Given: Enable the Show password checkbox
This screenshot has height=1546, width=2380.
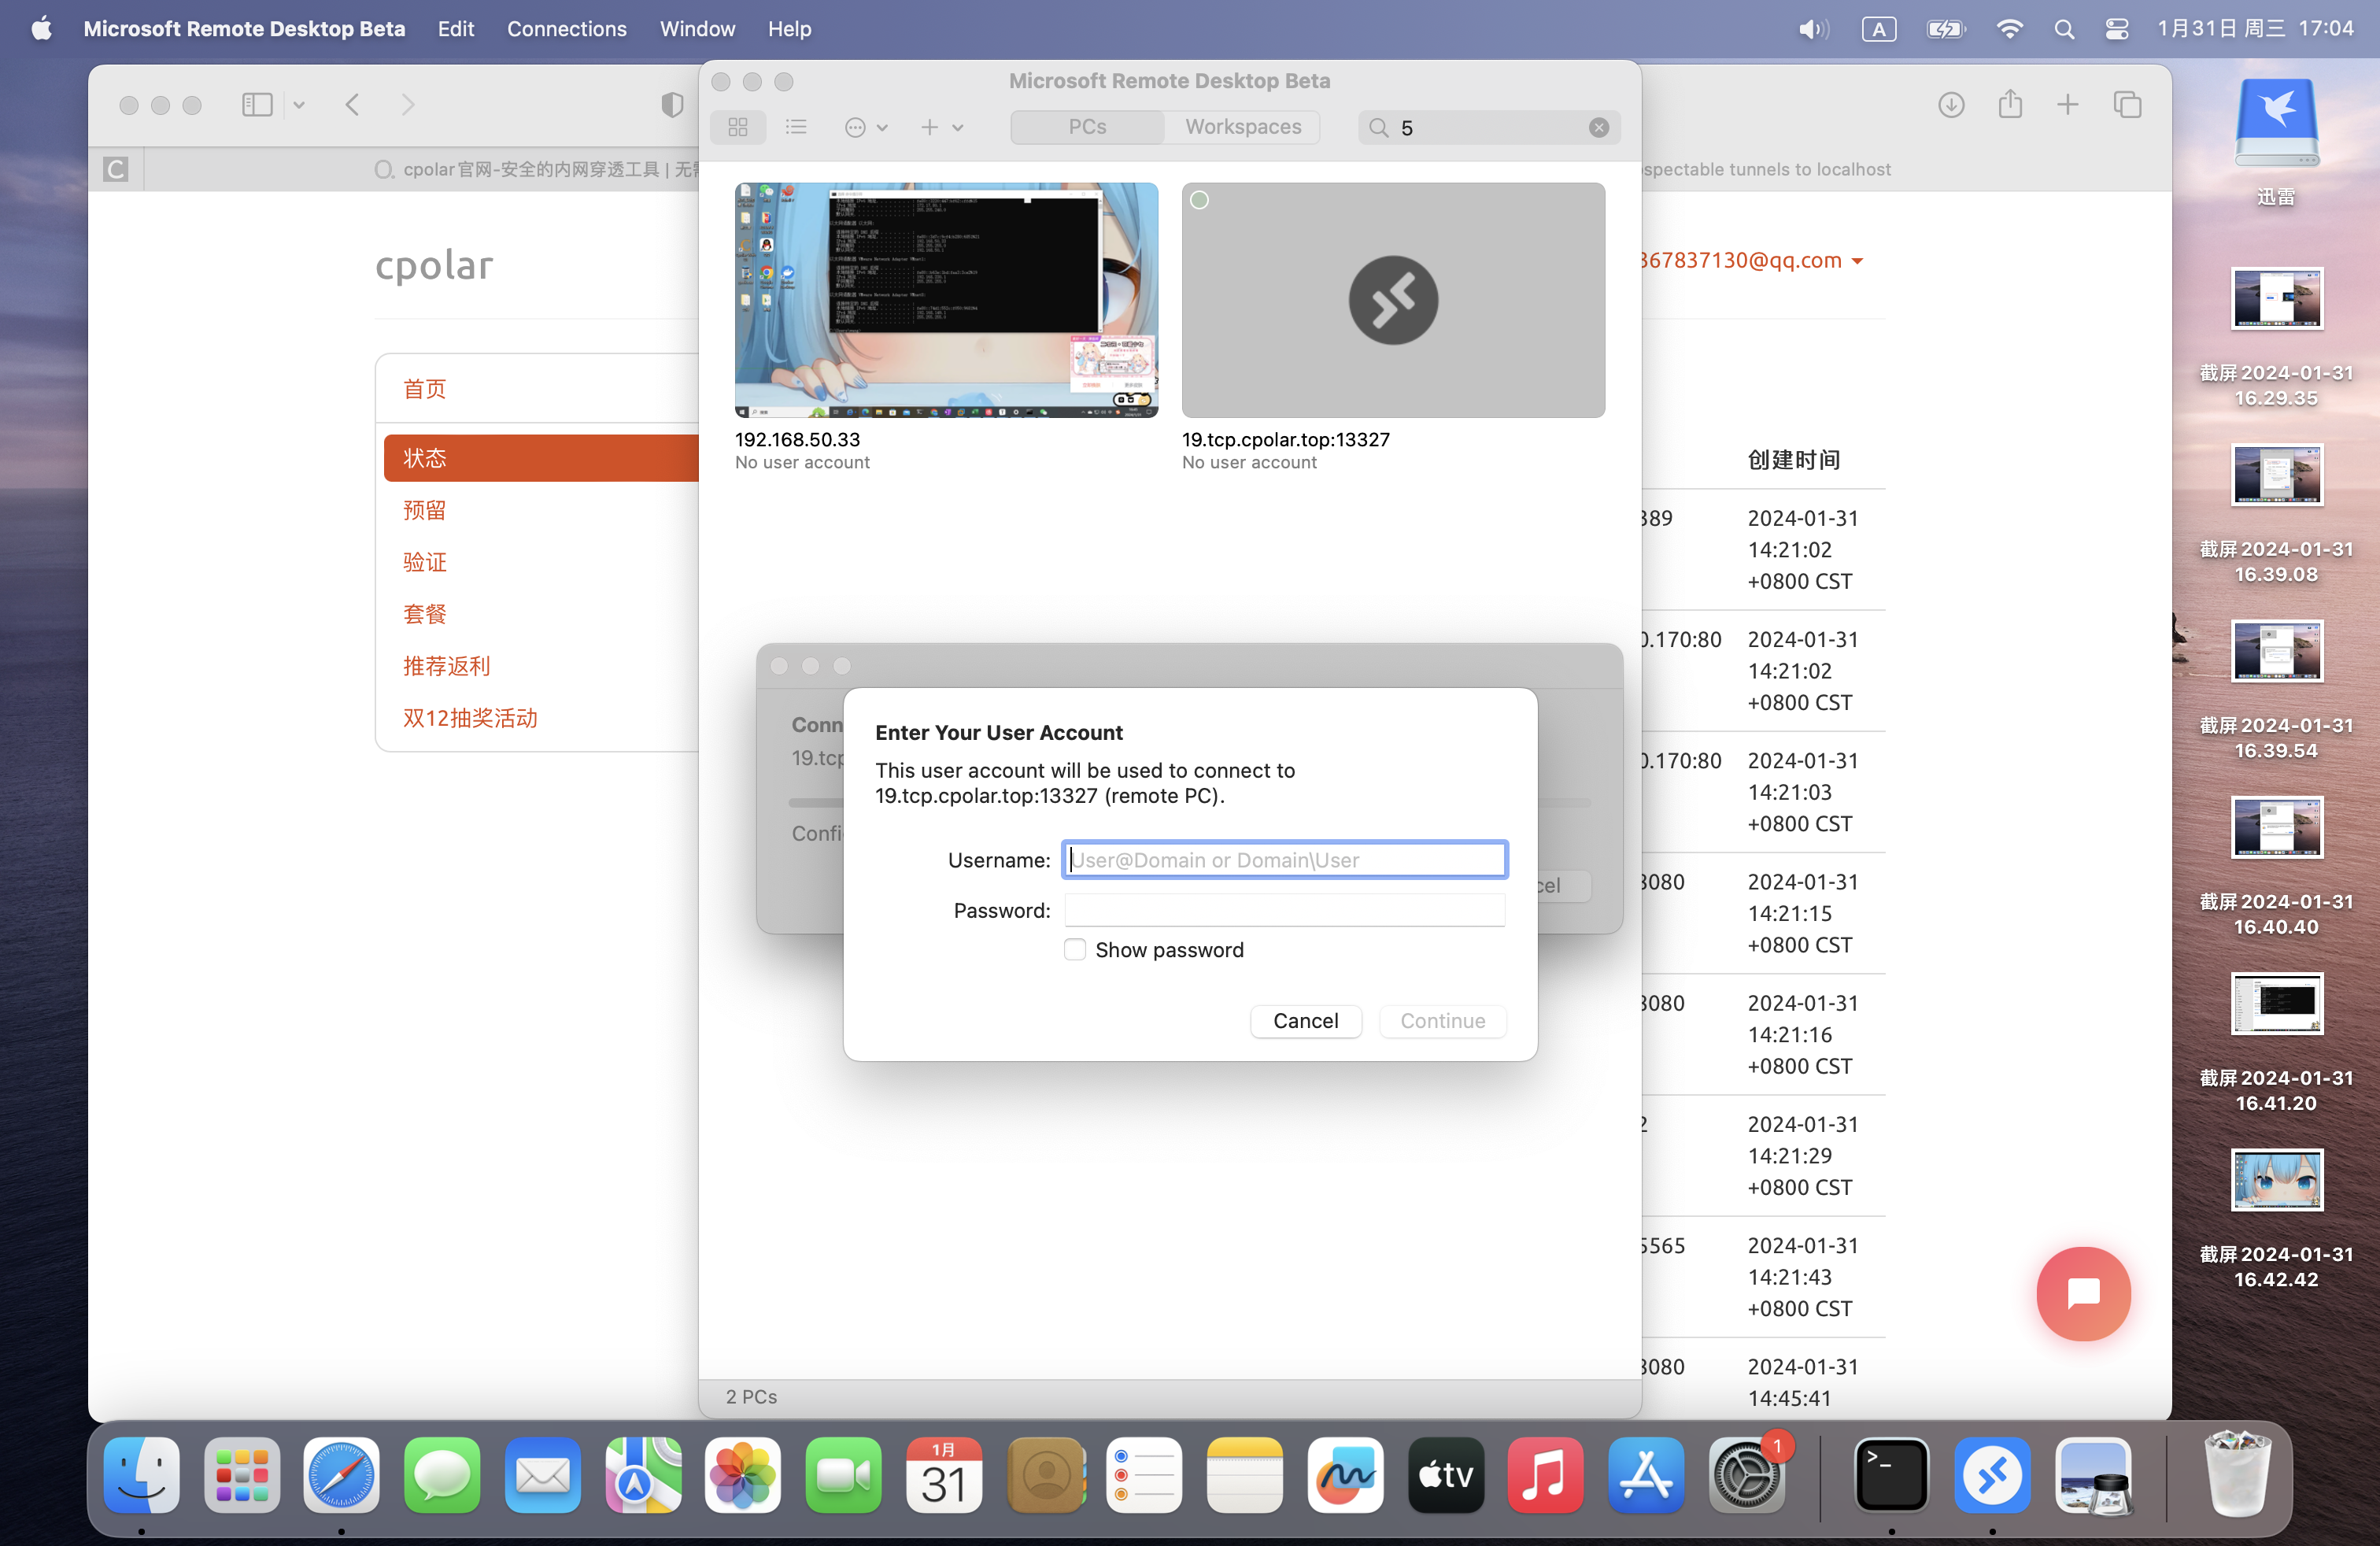Looking at the screenshot, I should click(x=1075, y=950).
